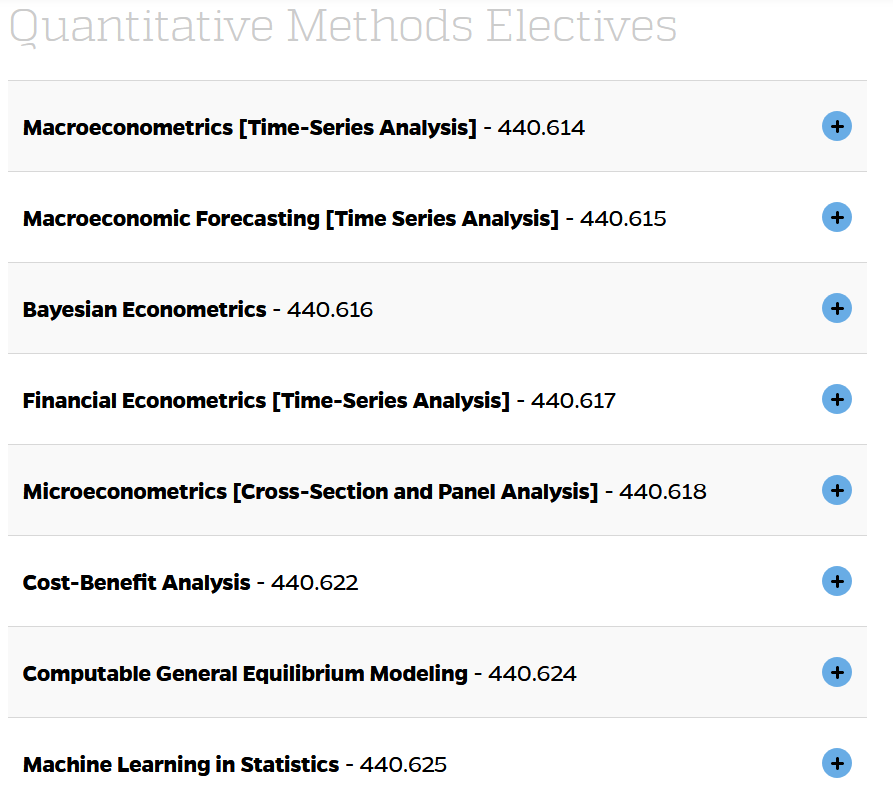Expand Microeconometrics 440.618 using plus icon
893x801 pixels.
(837, 491)
